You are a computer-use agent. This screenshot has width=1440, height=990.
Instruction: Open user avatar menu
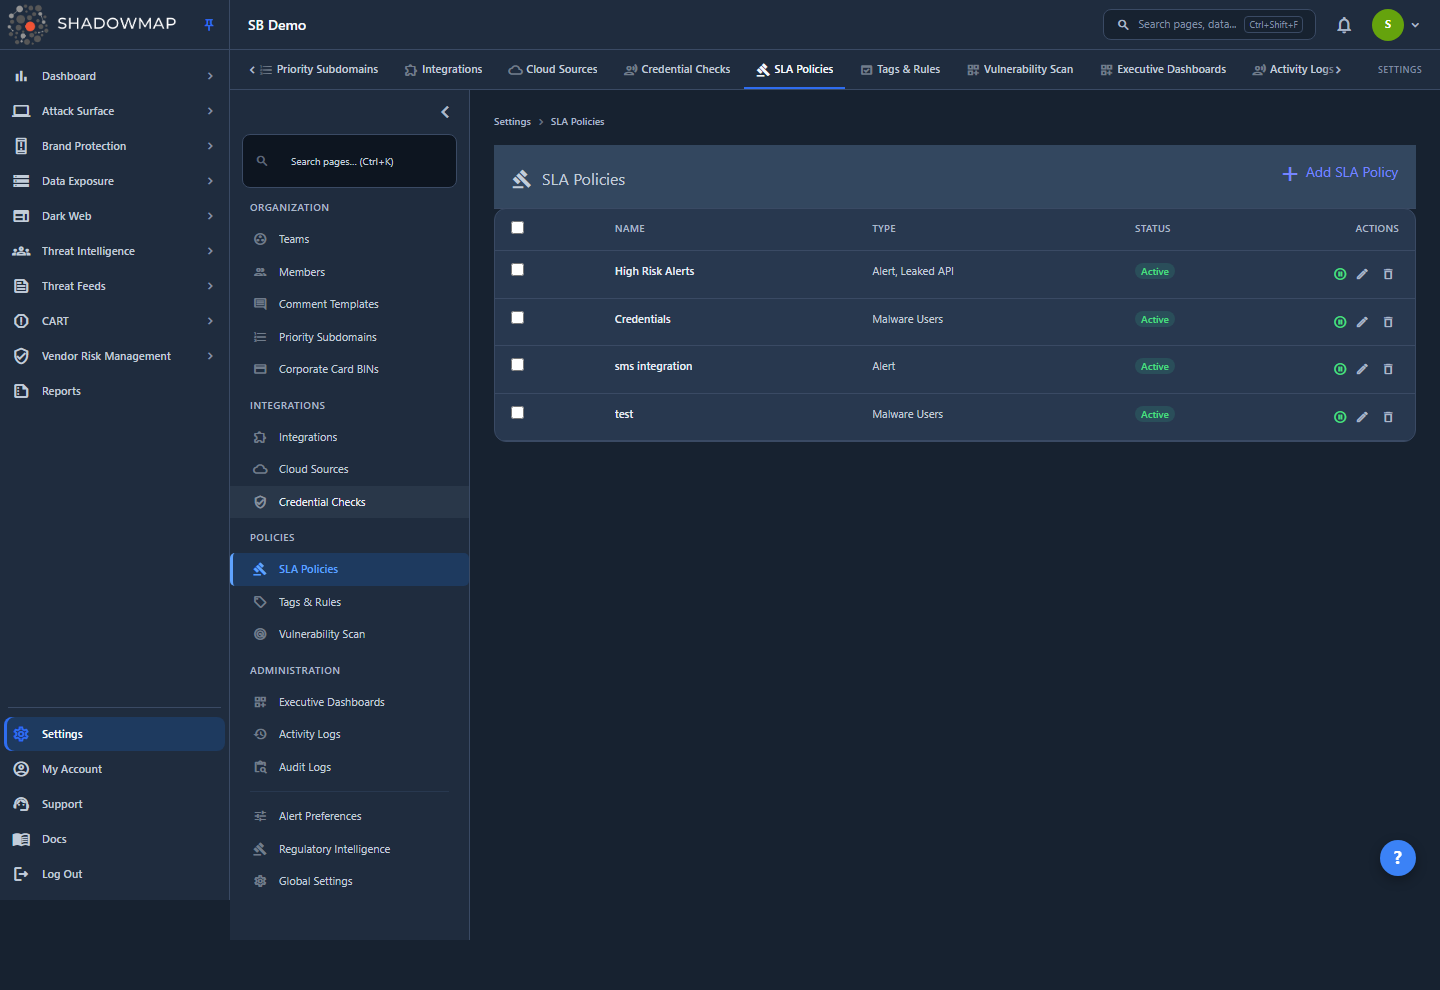point(1396,25)
